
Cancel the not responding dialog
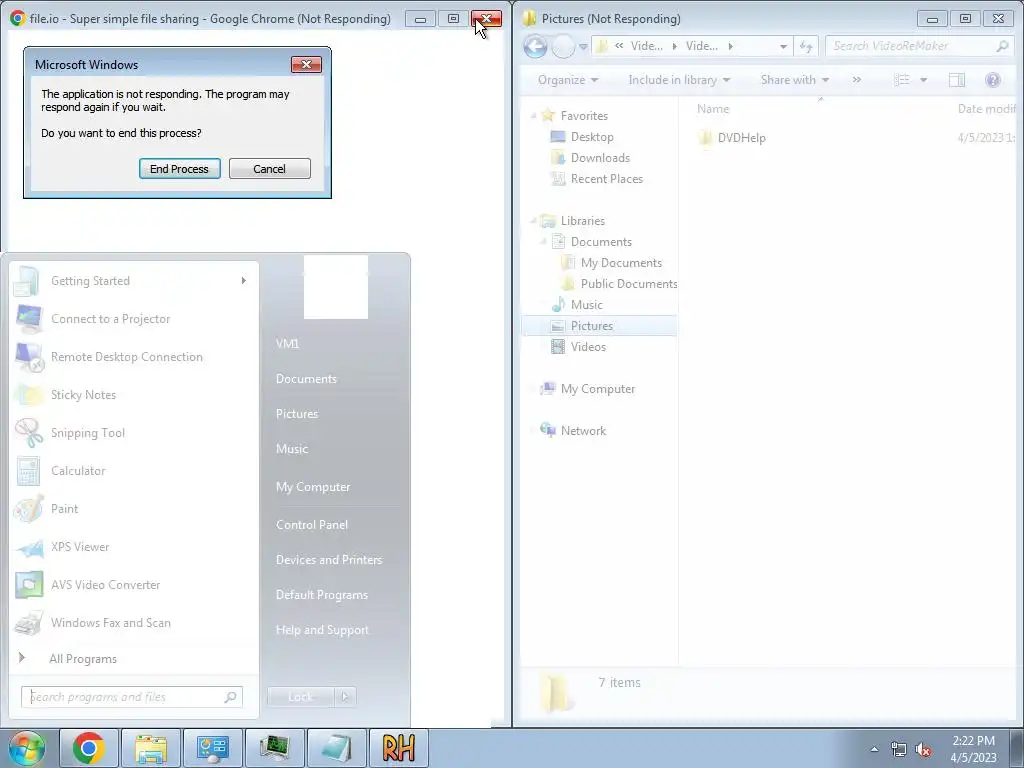pyautogui.click(x=270, y=168)
